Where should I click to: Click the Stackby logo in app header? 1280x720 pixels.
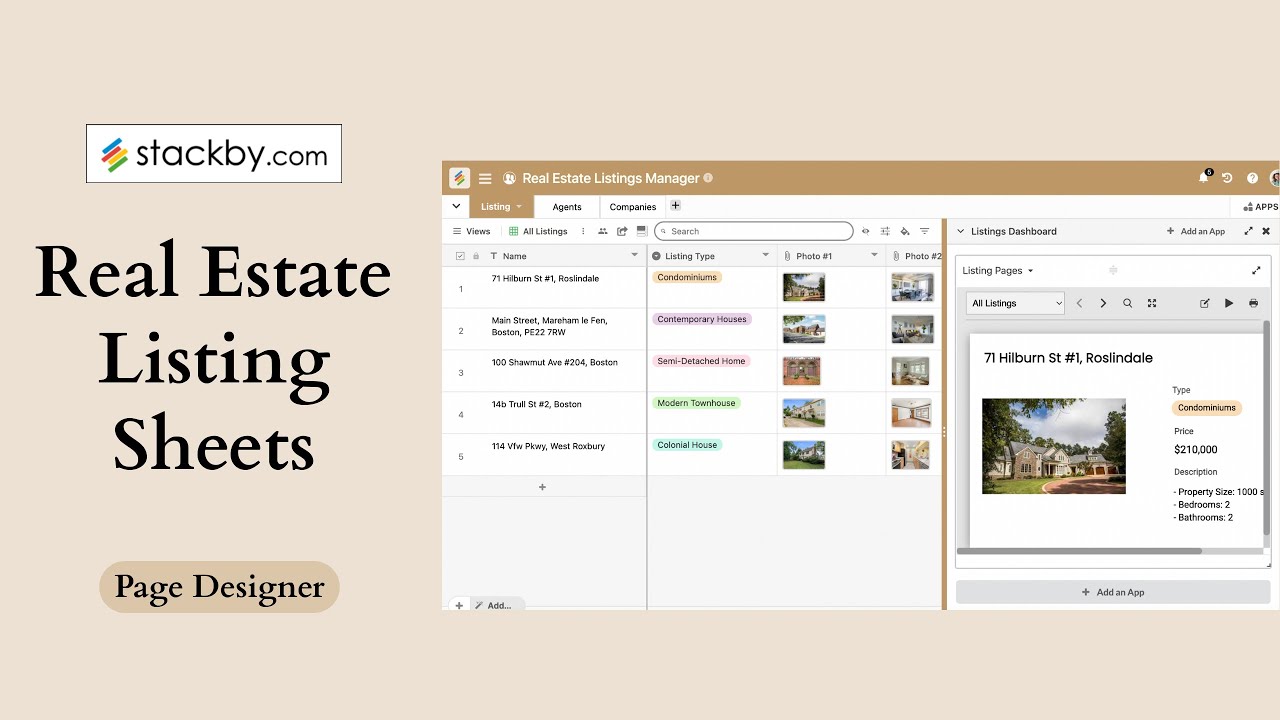pos(459,178)
